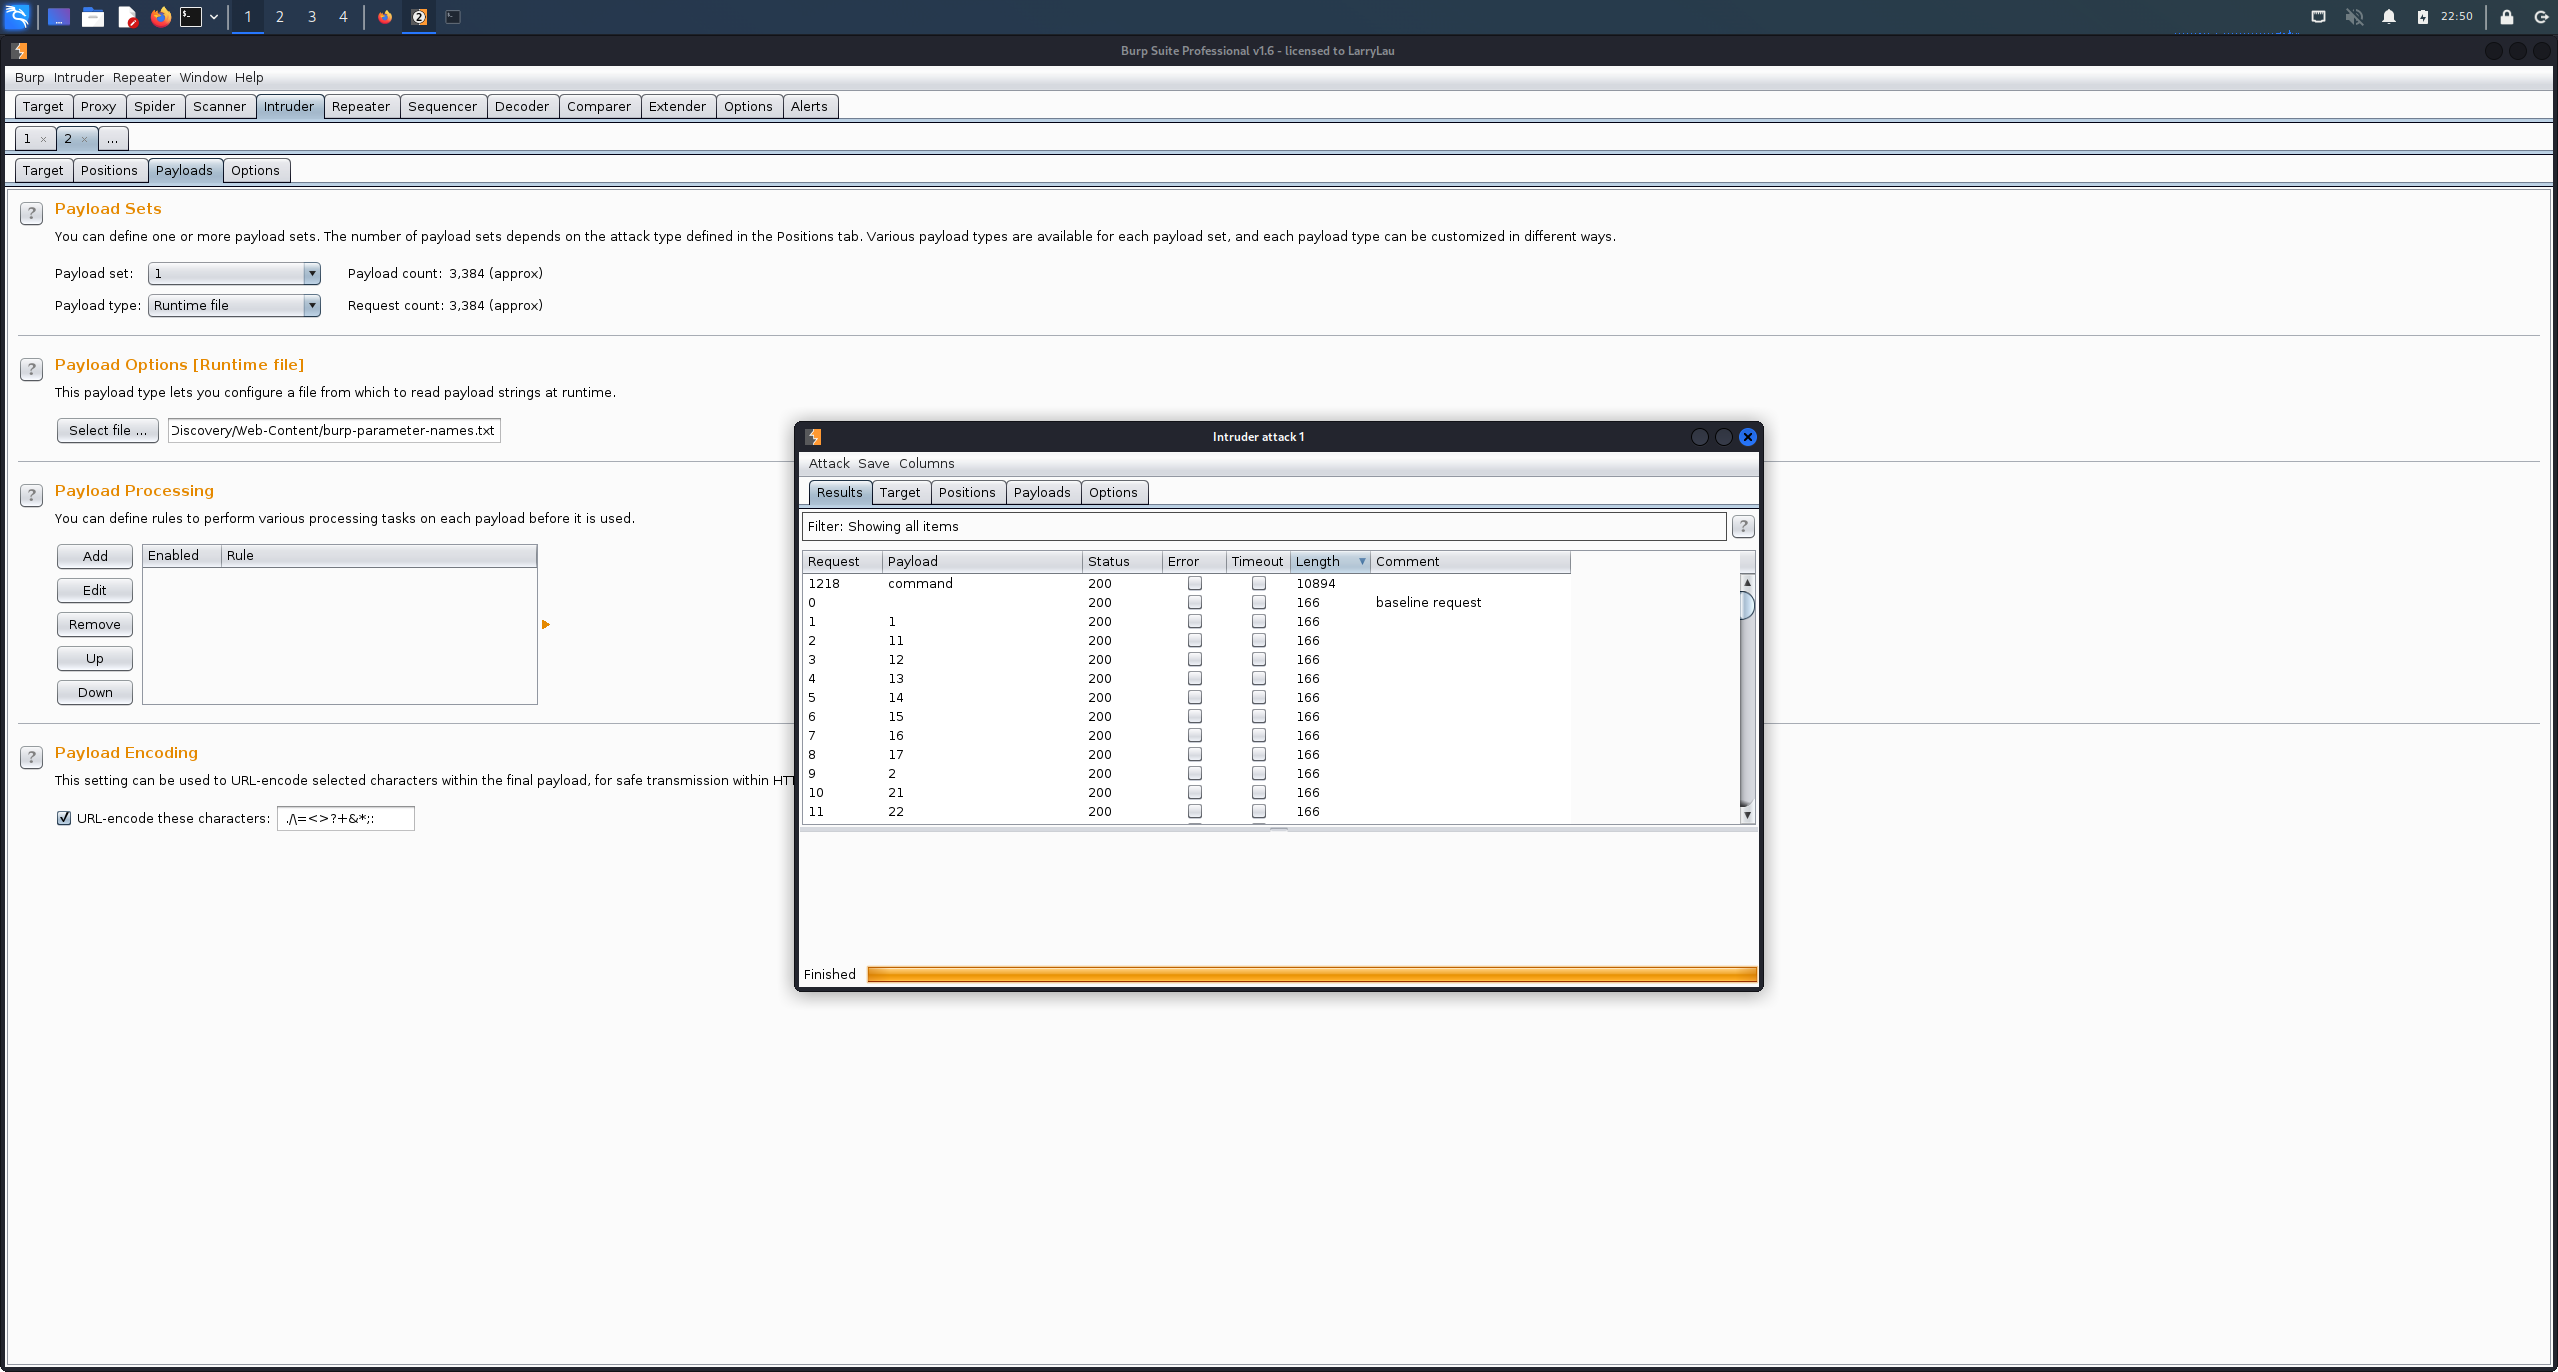Close Intruder tab 2

84,139
